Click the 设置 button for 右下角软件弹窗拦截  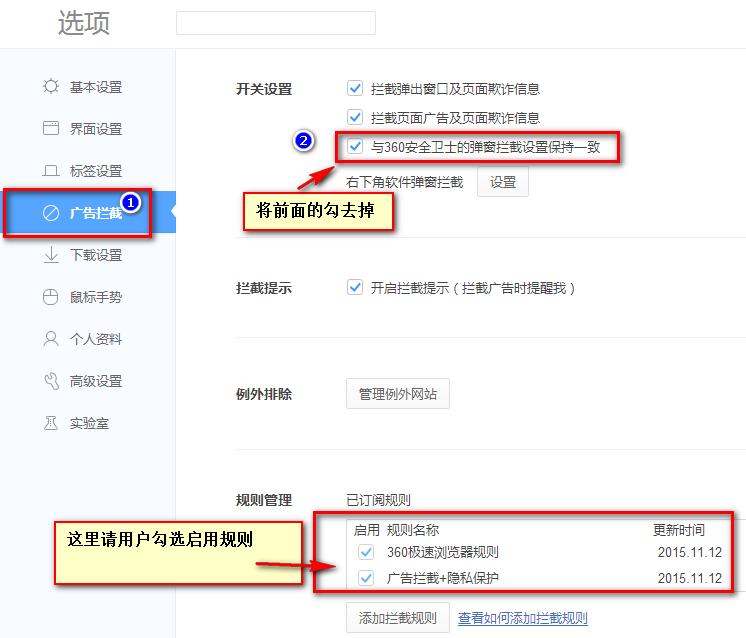502,183
